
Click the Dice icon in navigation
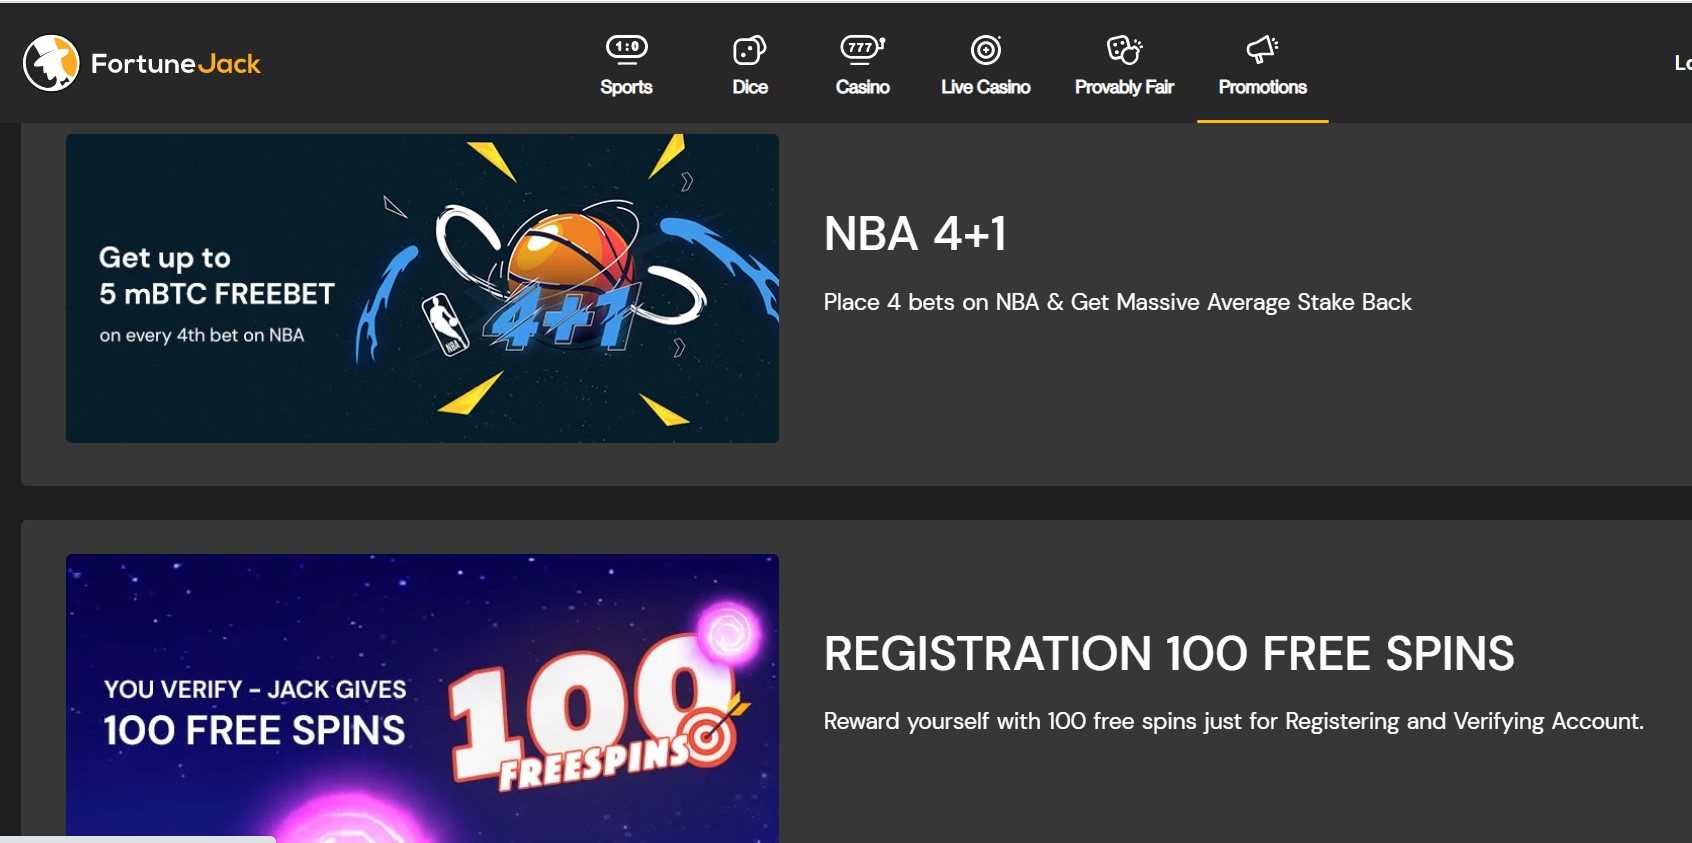coord(749,50)
